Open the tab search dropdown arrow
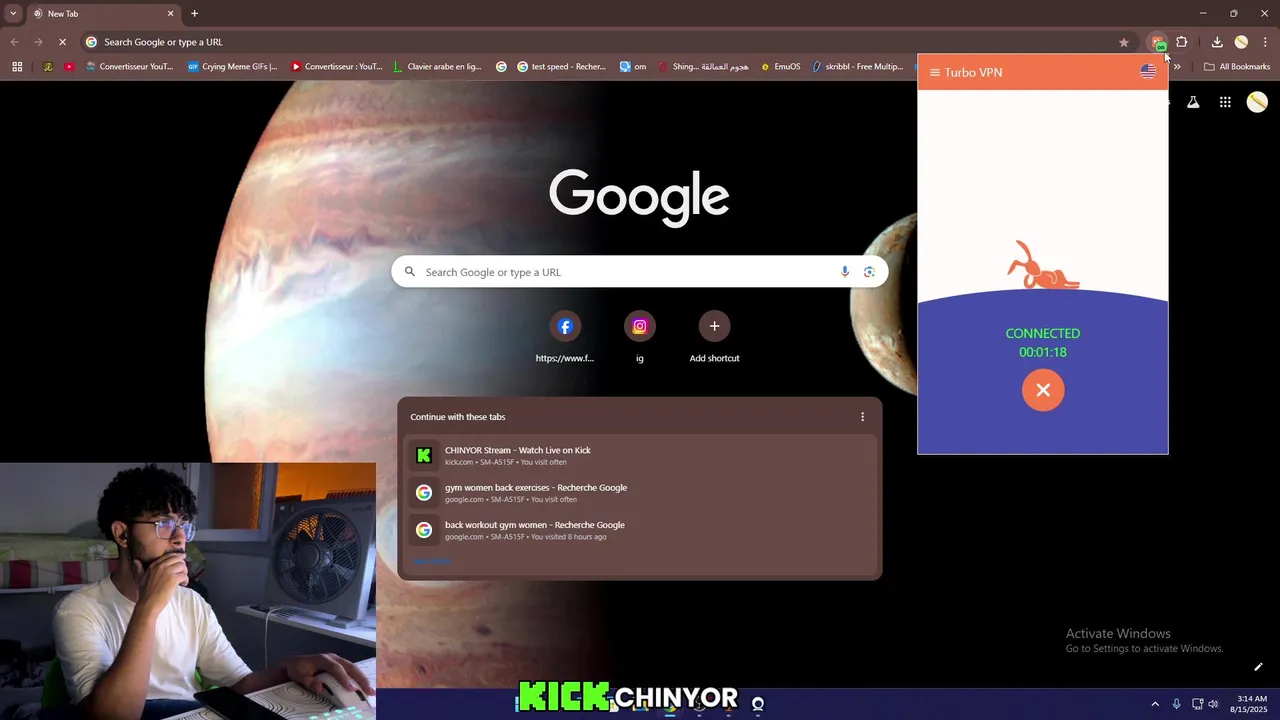 pyautogui.click(x=13, y=14)
